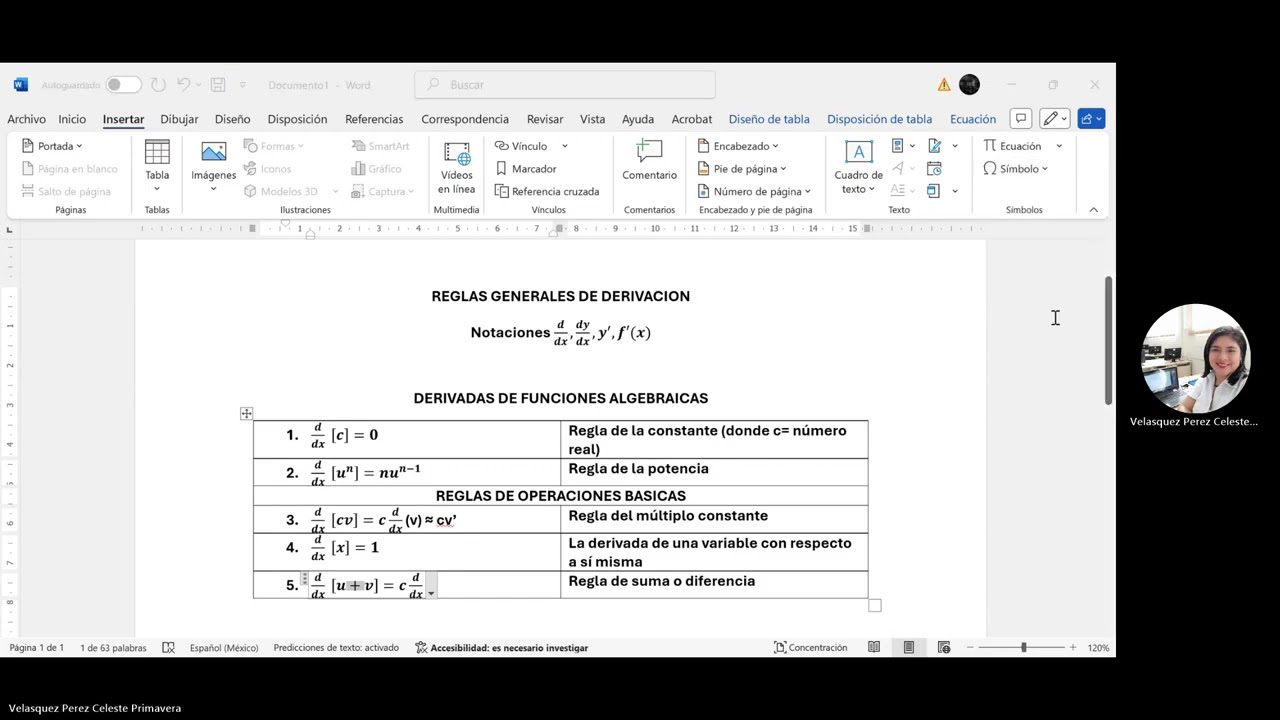Open the account profile picture

(969, 85)
